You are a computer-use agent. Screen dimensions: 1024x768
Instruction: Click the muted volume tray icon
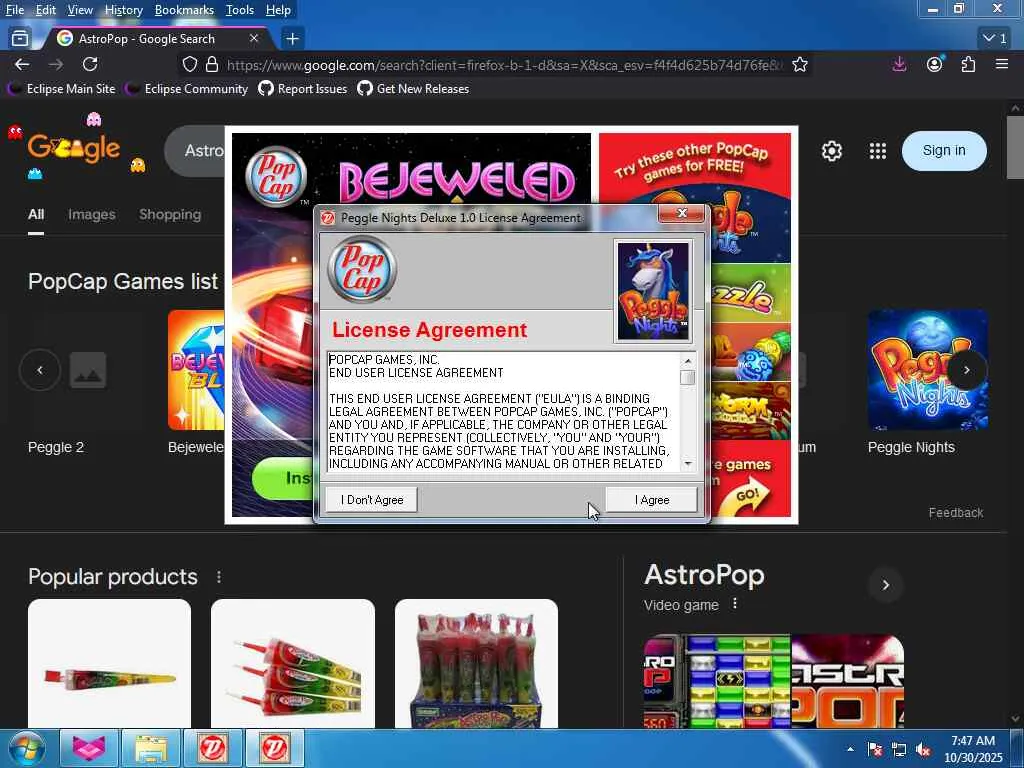[922, 750]
